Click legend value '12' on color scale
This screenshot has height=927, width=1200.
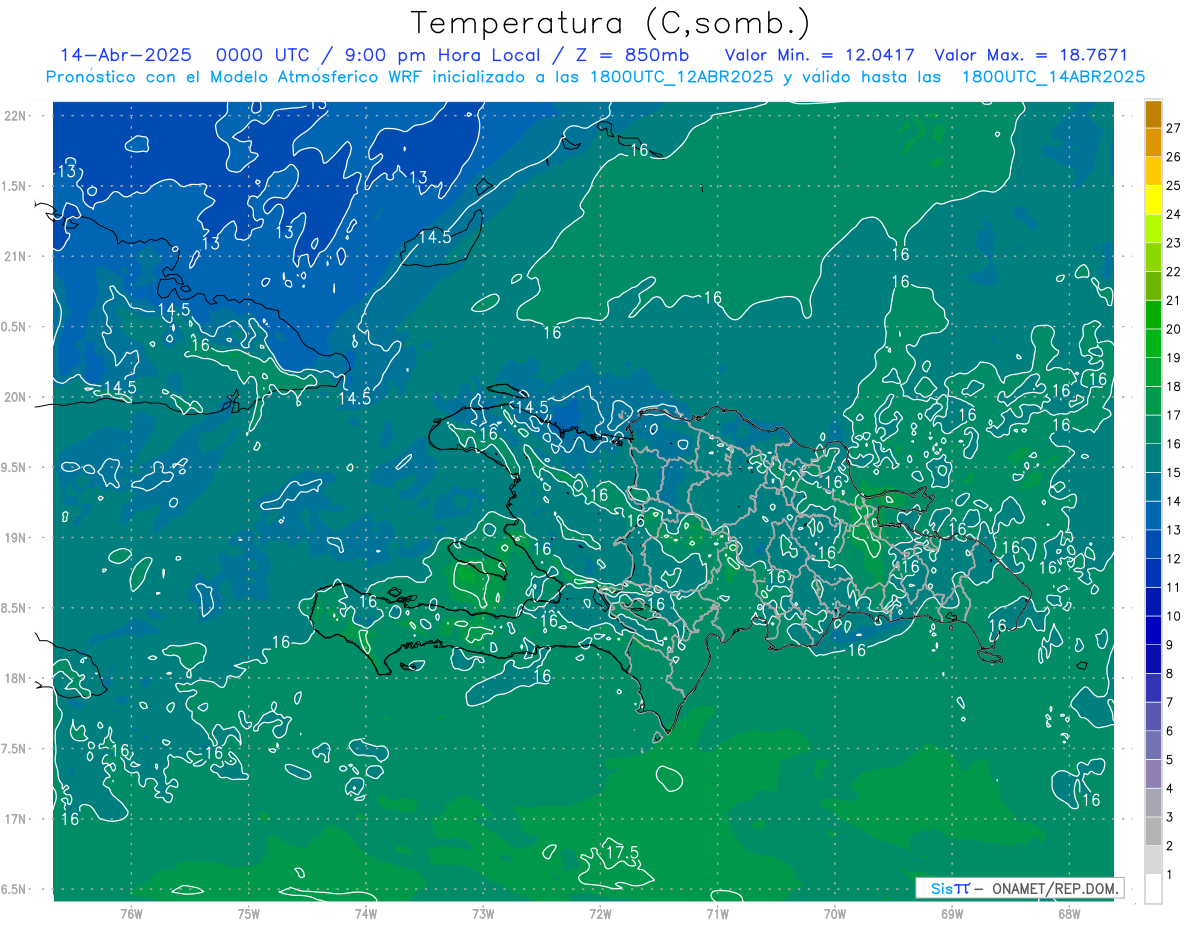click(x=1174, y=559)
